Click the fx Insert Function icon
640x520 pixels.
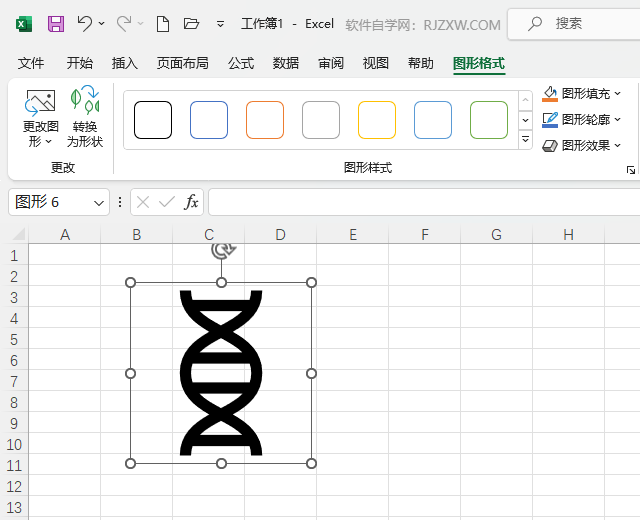191,202
